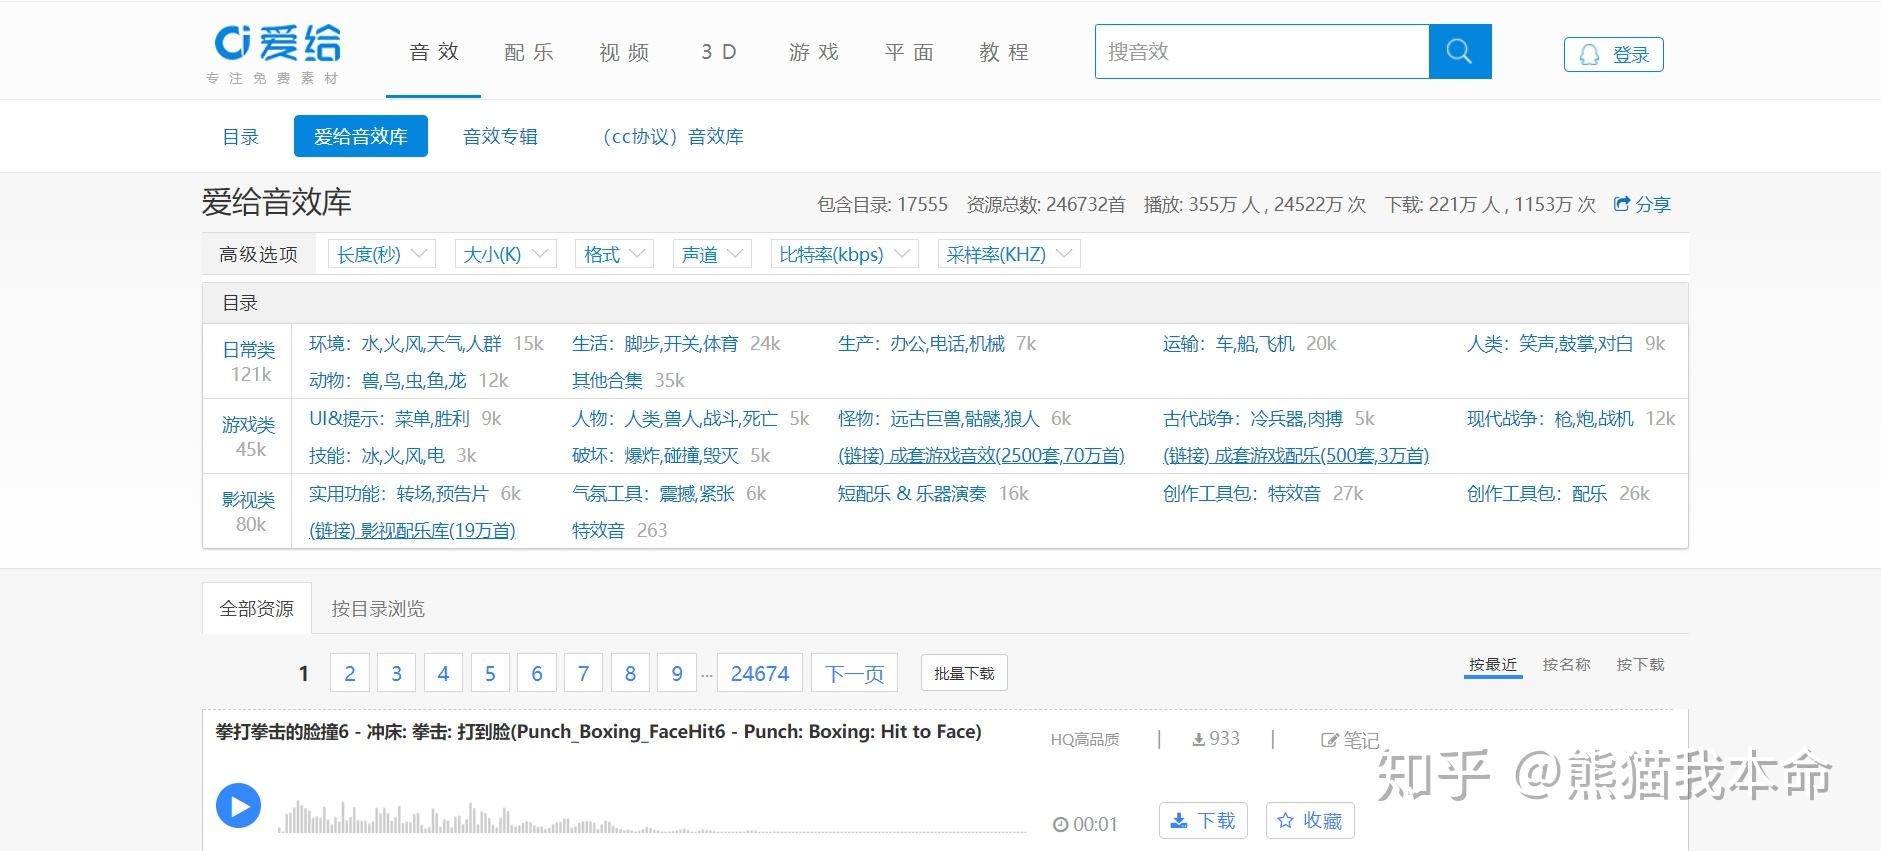
Task: Click the 批量下载 batch download button
Action: click(964, 673)
